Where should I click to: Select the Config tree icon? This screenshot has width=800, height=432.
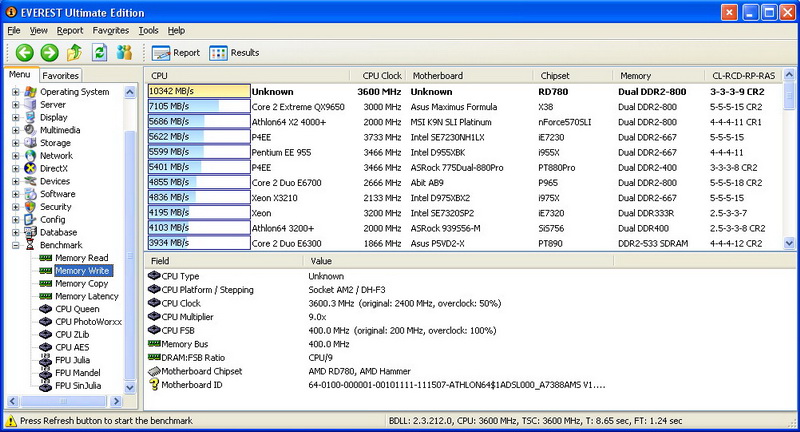pyautogui.click(x=31, y=219)
